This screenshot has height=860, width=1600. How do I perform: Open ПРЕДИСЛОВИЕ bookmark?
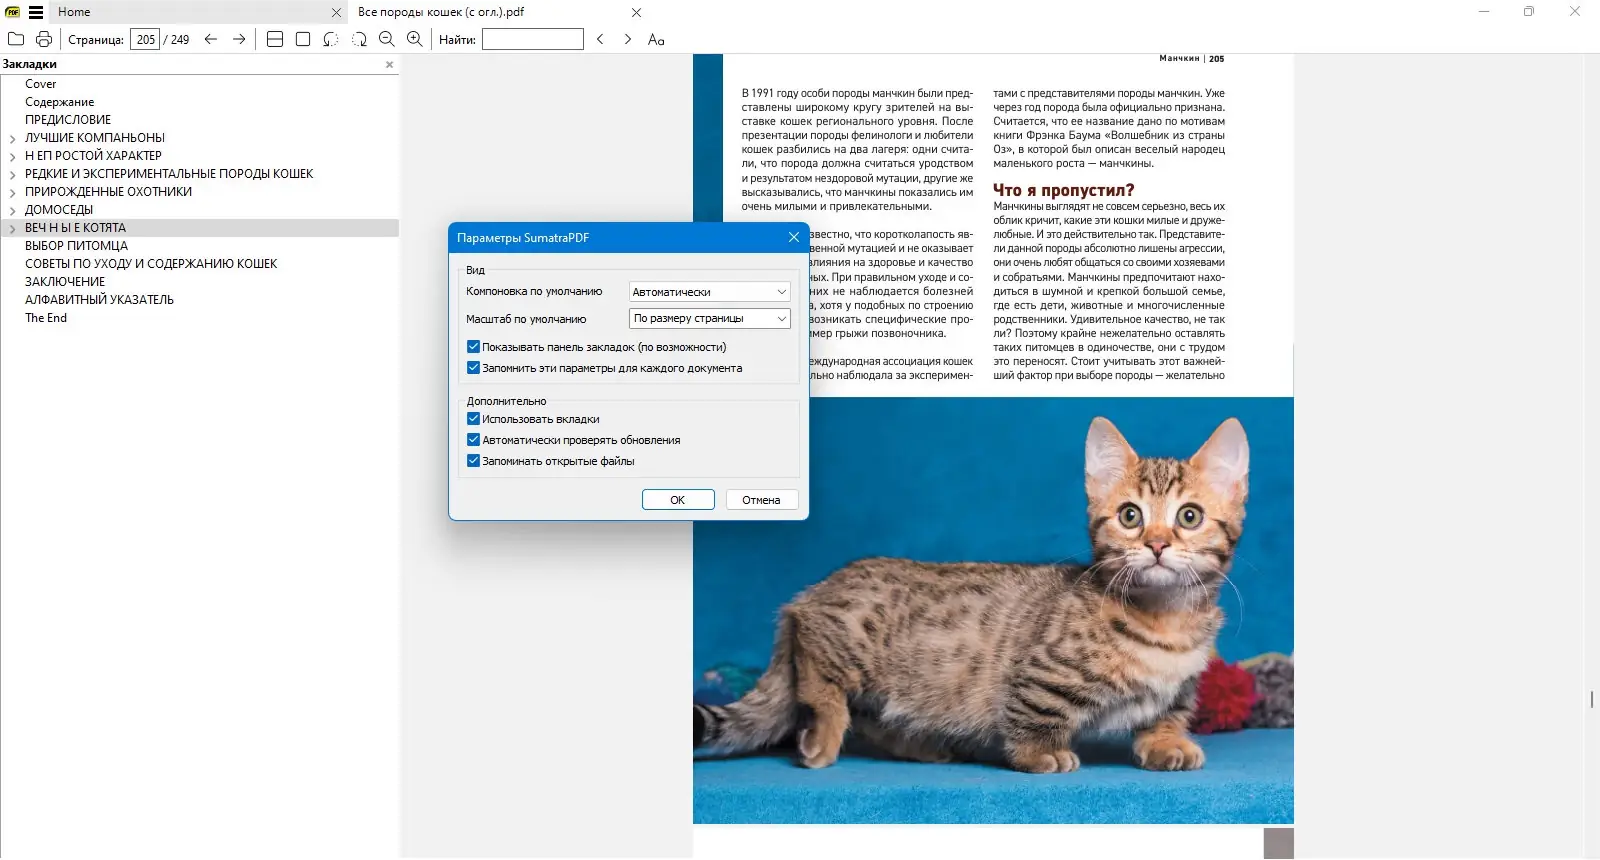click(68, 120)
